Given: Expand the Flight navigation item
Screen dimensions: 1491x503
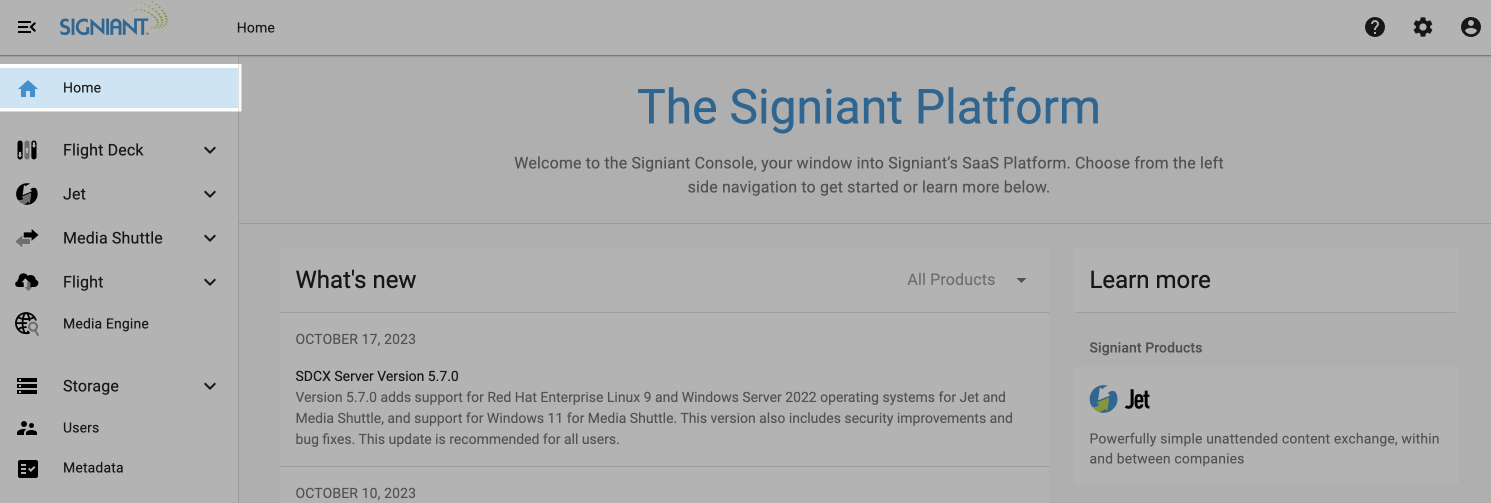Looking at the screenshot, I should click(83, 282).
